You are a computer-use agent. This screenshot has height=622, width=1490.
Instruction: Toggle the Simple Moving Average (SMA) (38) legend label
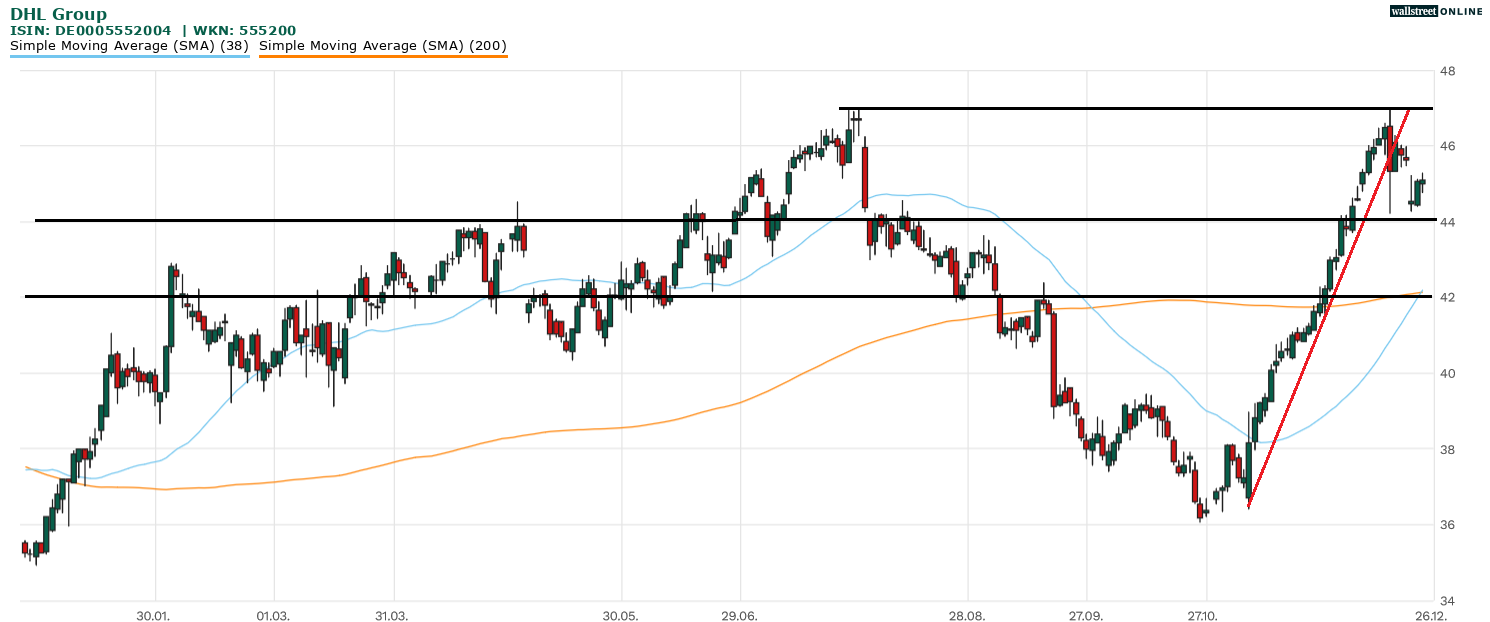click(129, 45)
